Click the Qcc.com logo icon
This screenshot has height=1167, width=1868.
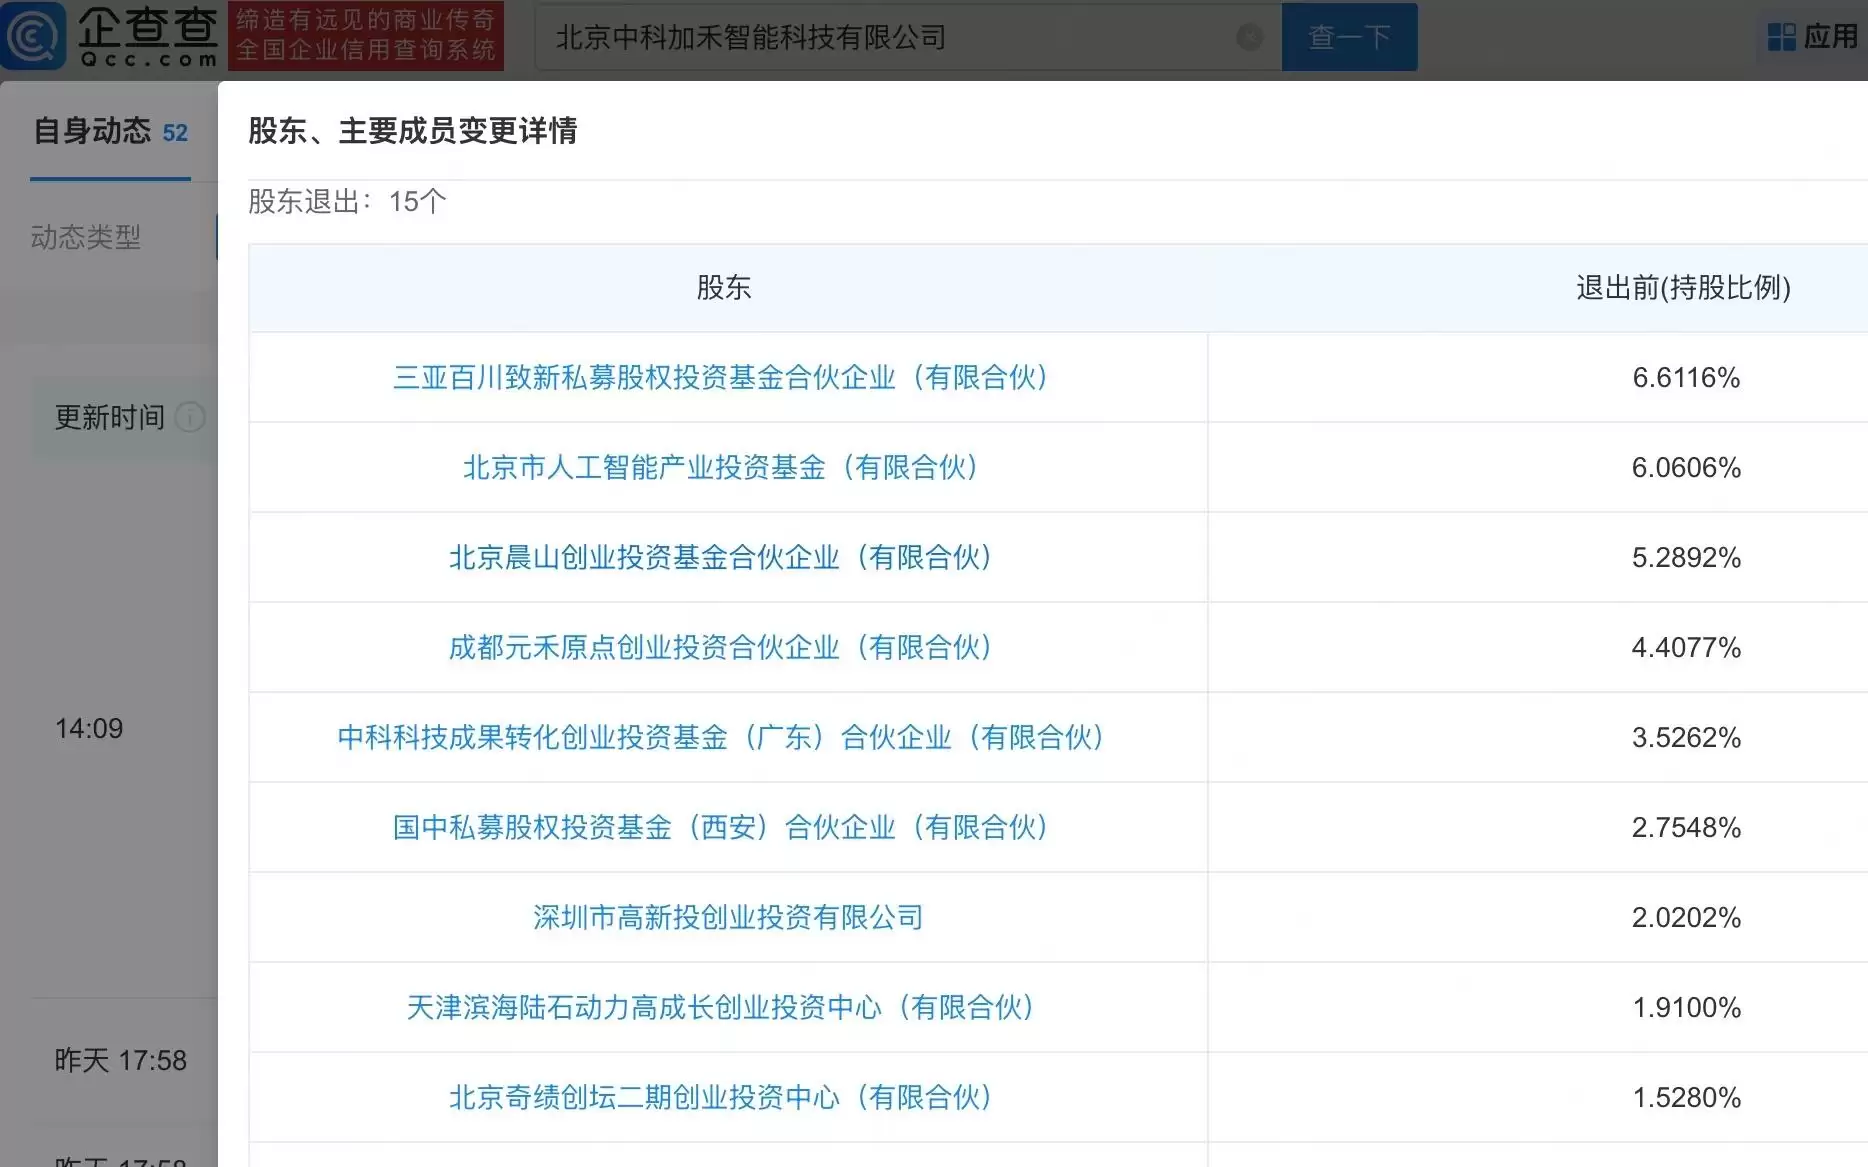pyautogui.click(x=34, y=36)
